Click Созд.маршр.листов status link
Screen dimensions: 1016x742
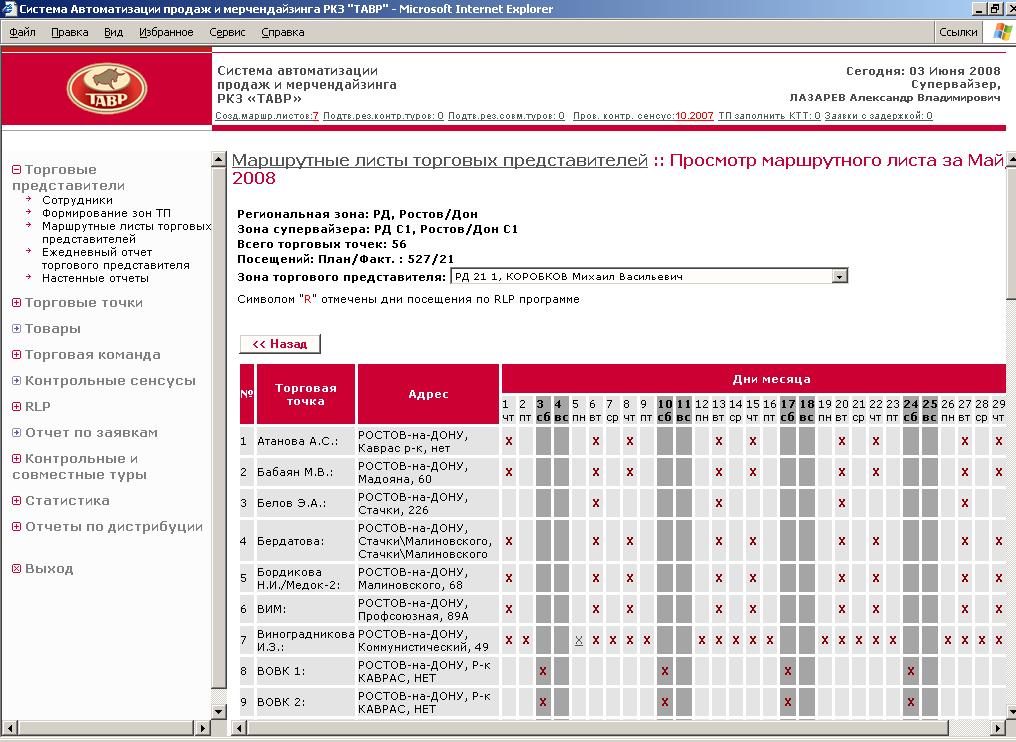(266, 116)
